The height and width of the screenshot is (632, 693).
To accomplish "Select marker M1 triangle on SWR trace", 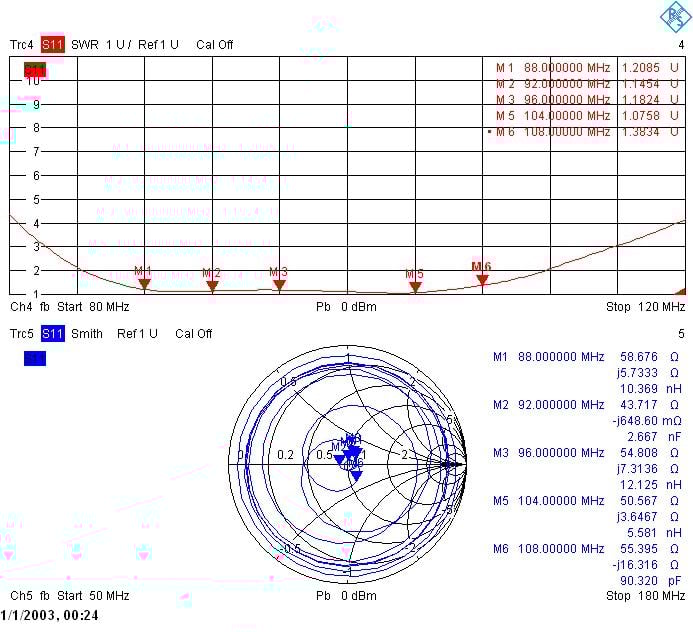I will click(144, 284).
